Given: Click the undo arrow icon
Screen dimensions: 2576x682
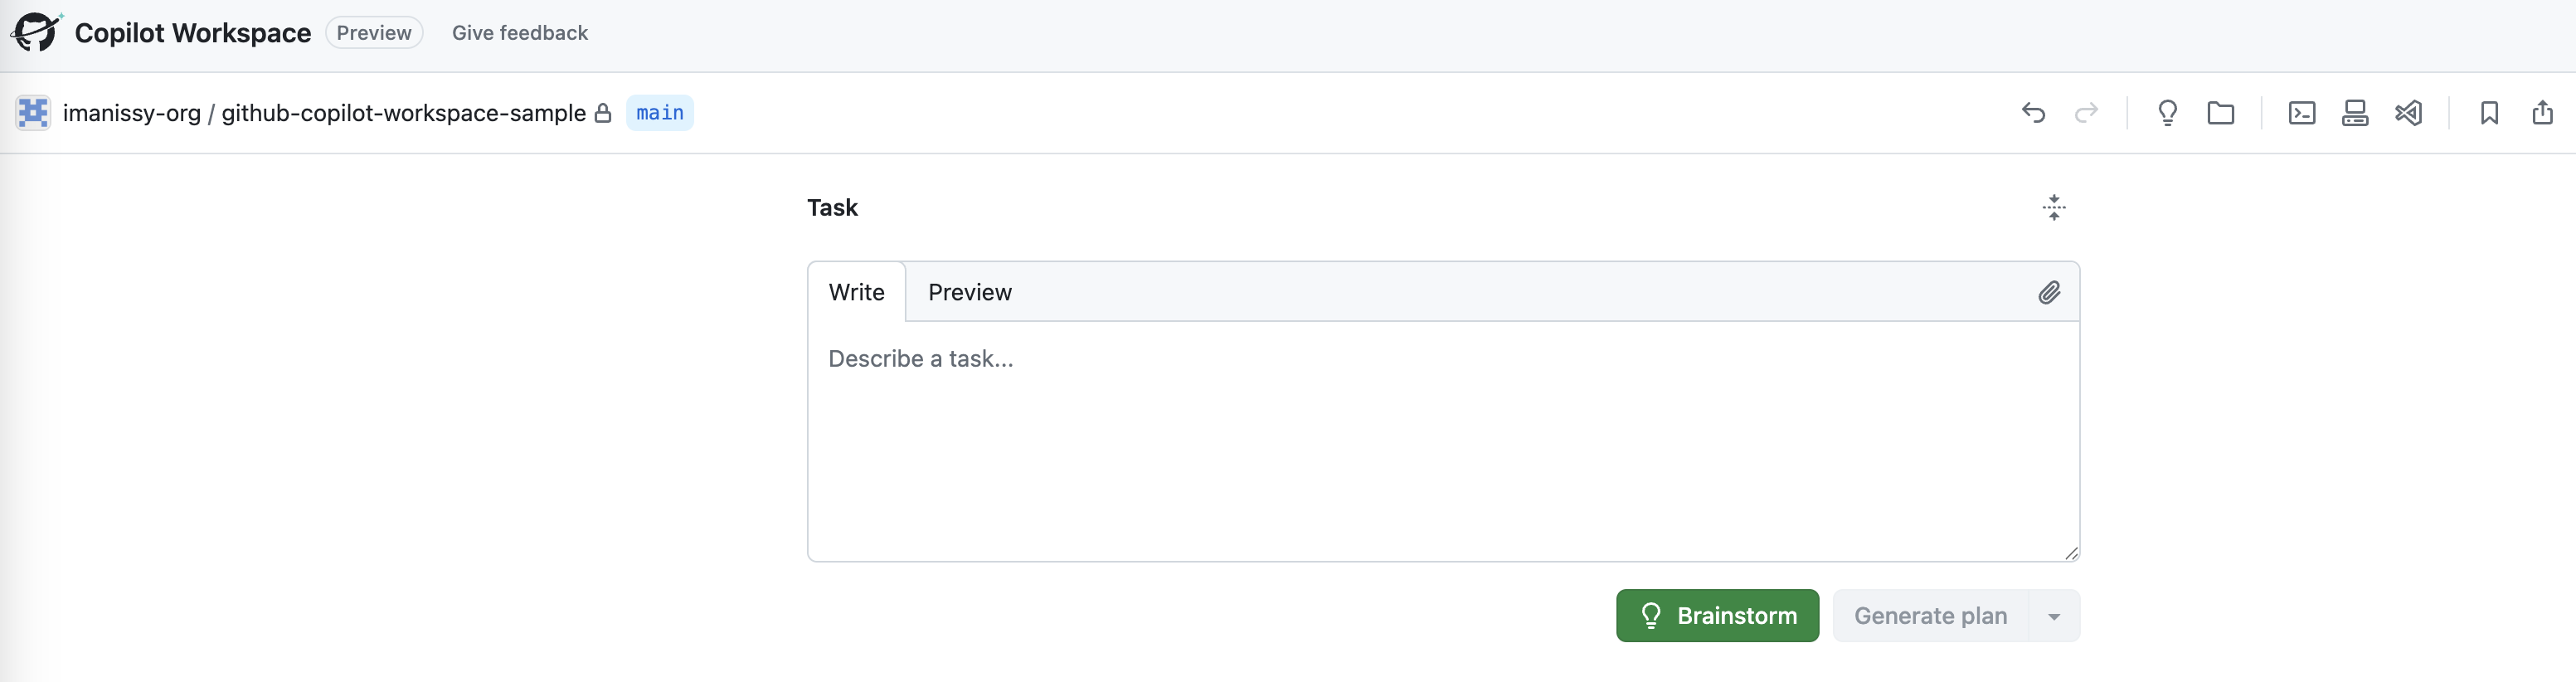Looking at the screenshot, I should 2033,113.
